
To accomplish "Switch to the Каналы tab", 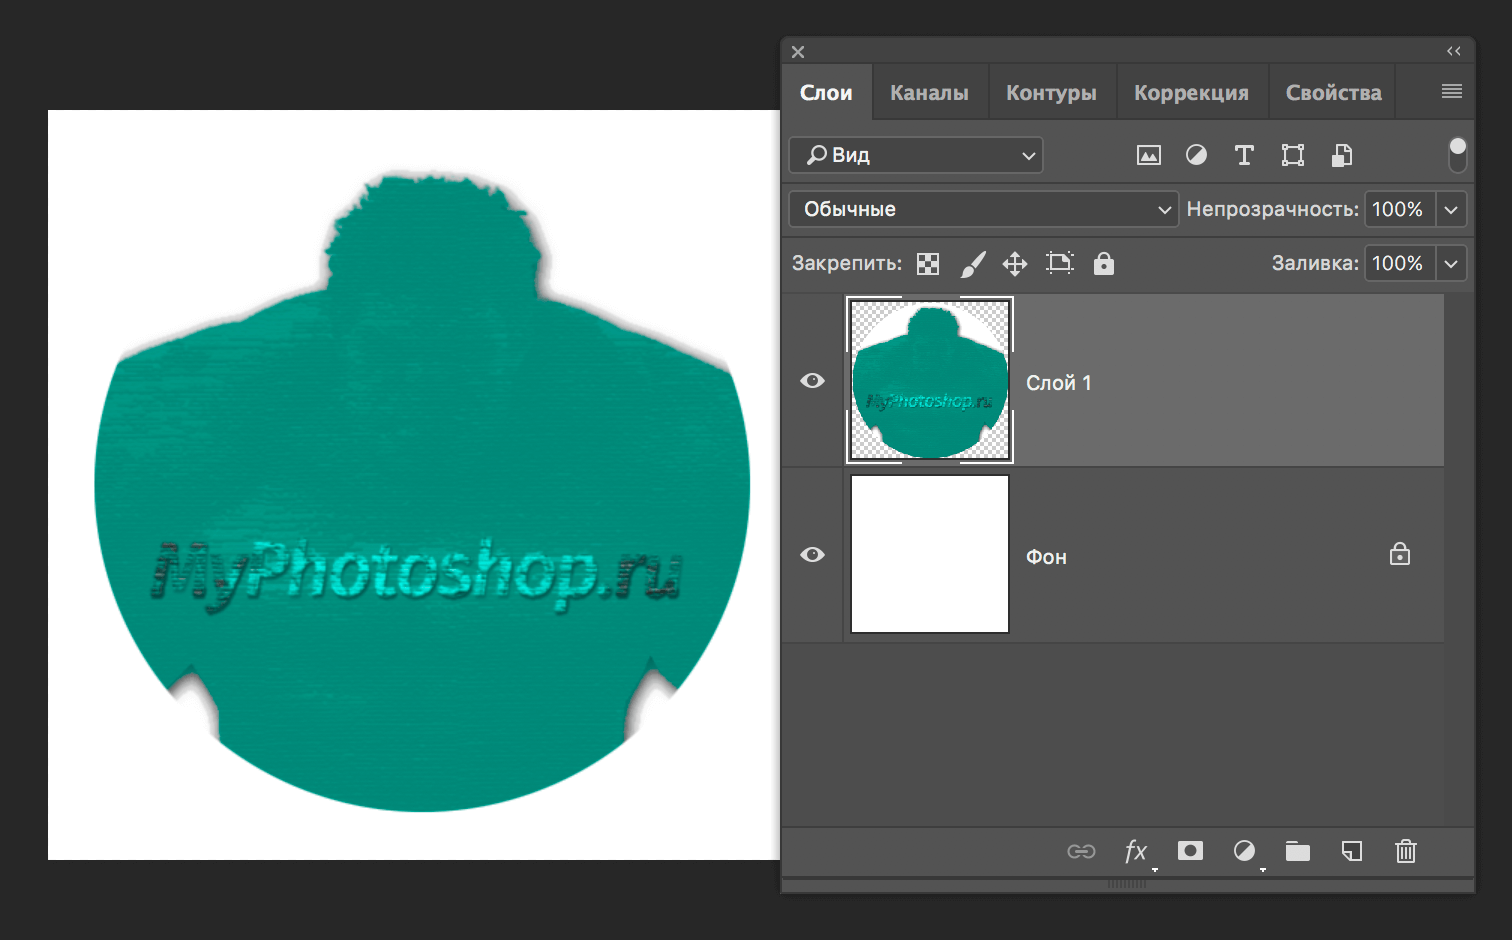I will pyautogui.click(x=929, y=91).
